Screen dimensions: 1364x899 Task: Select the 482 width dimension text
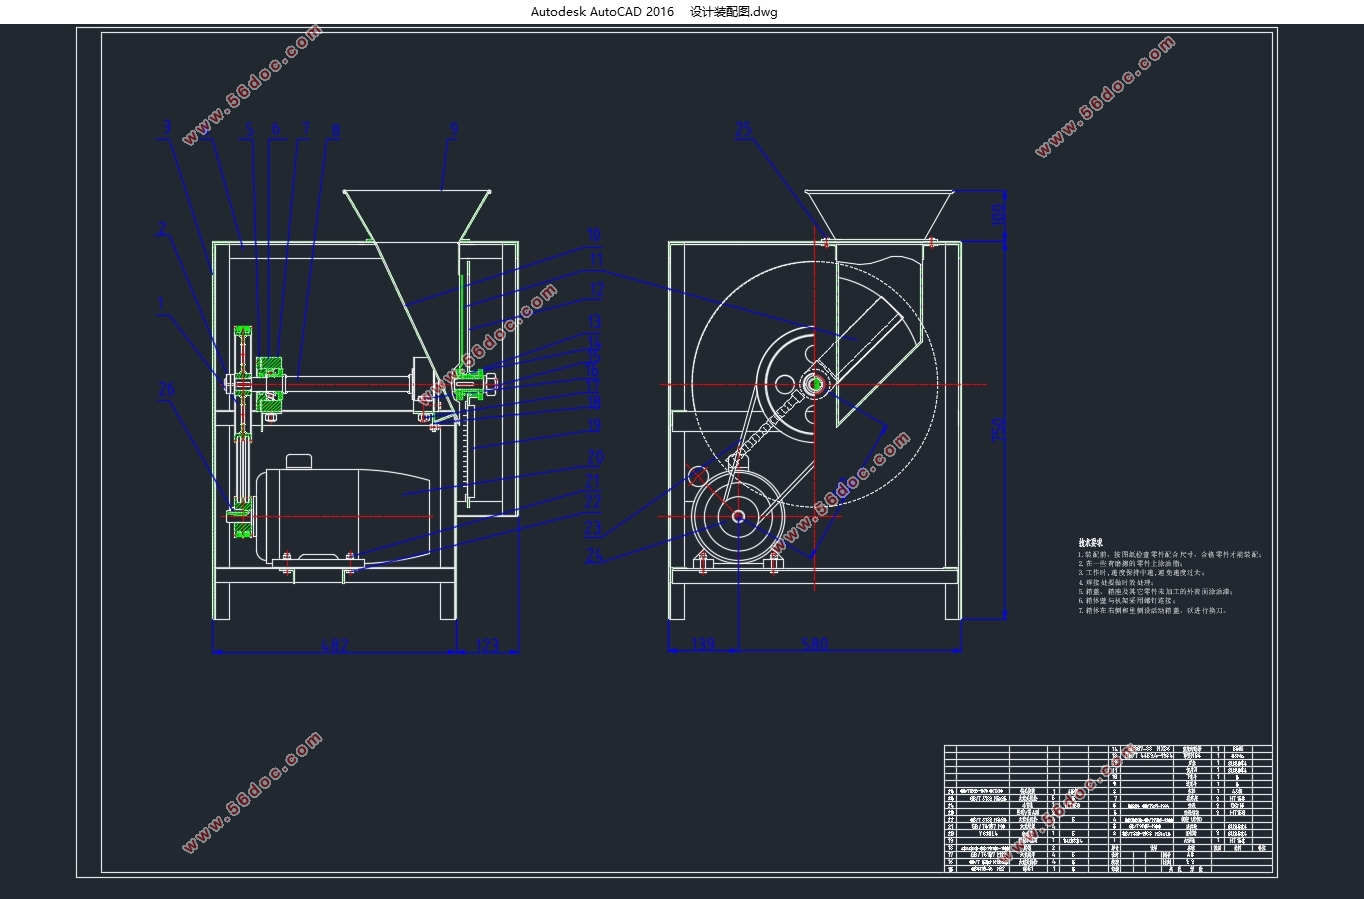tap(333, 646)
